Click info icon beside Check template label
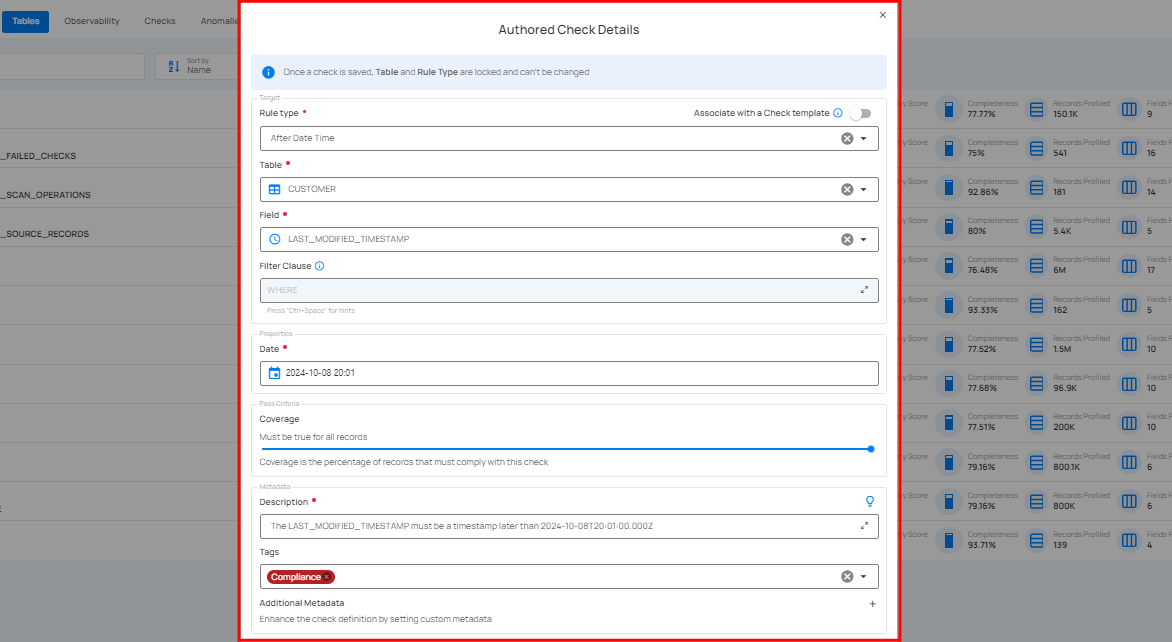 pos(838,113)
